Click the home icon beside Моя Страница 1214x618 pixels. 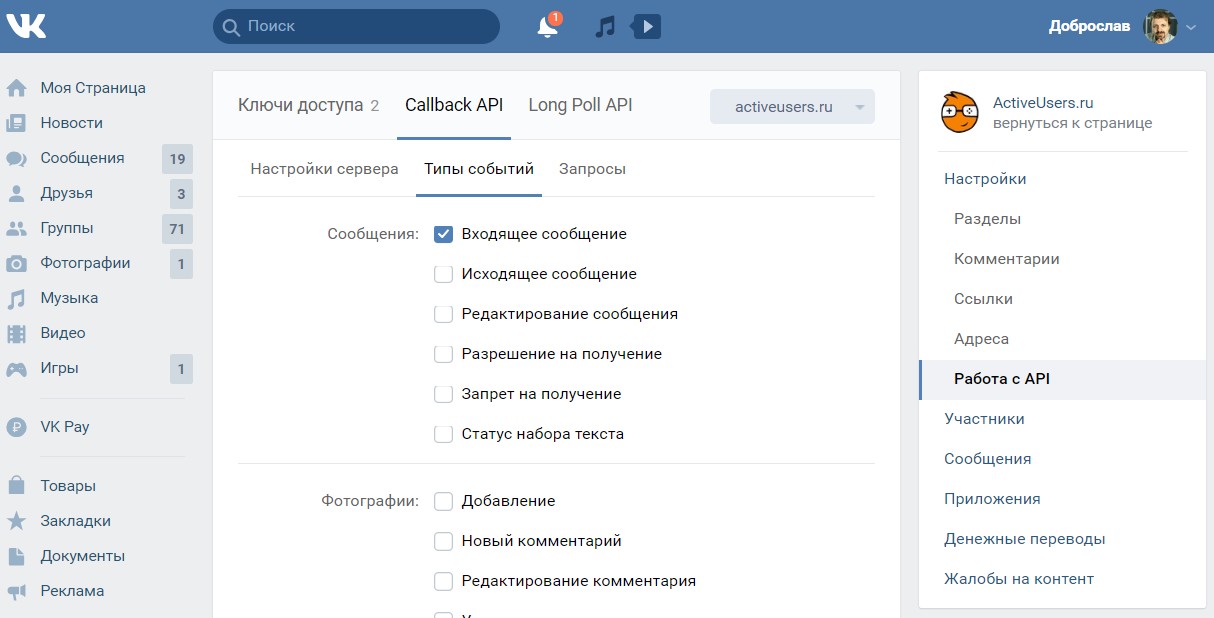(17, 88)
